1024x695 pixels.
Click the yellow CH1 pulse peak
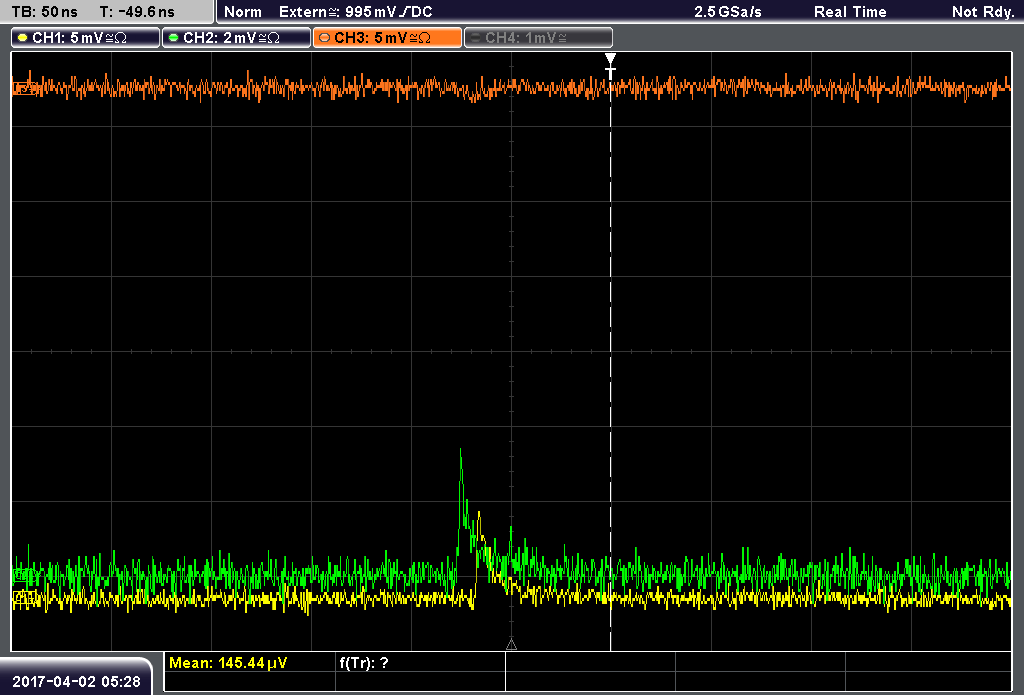(x=479, y=515)
